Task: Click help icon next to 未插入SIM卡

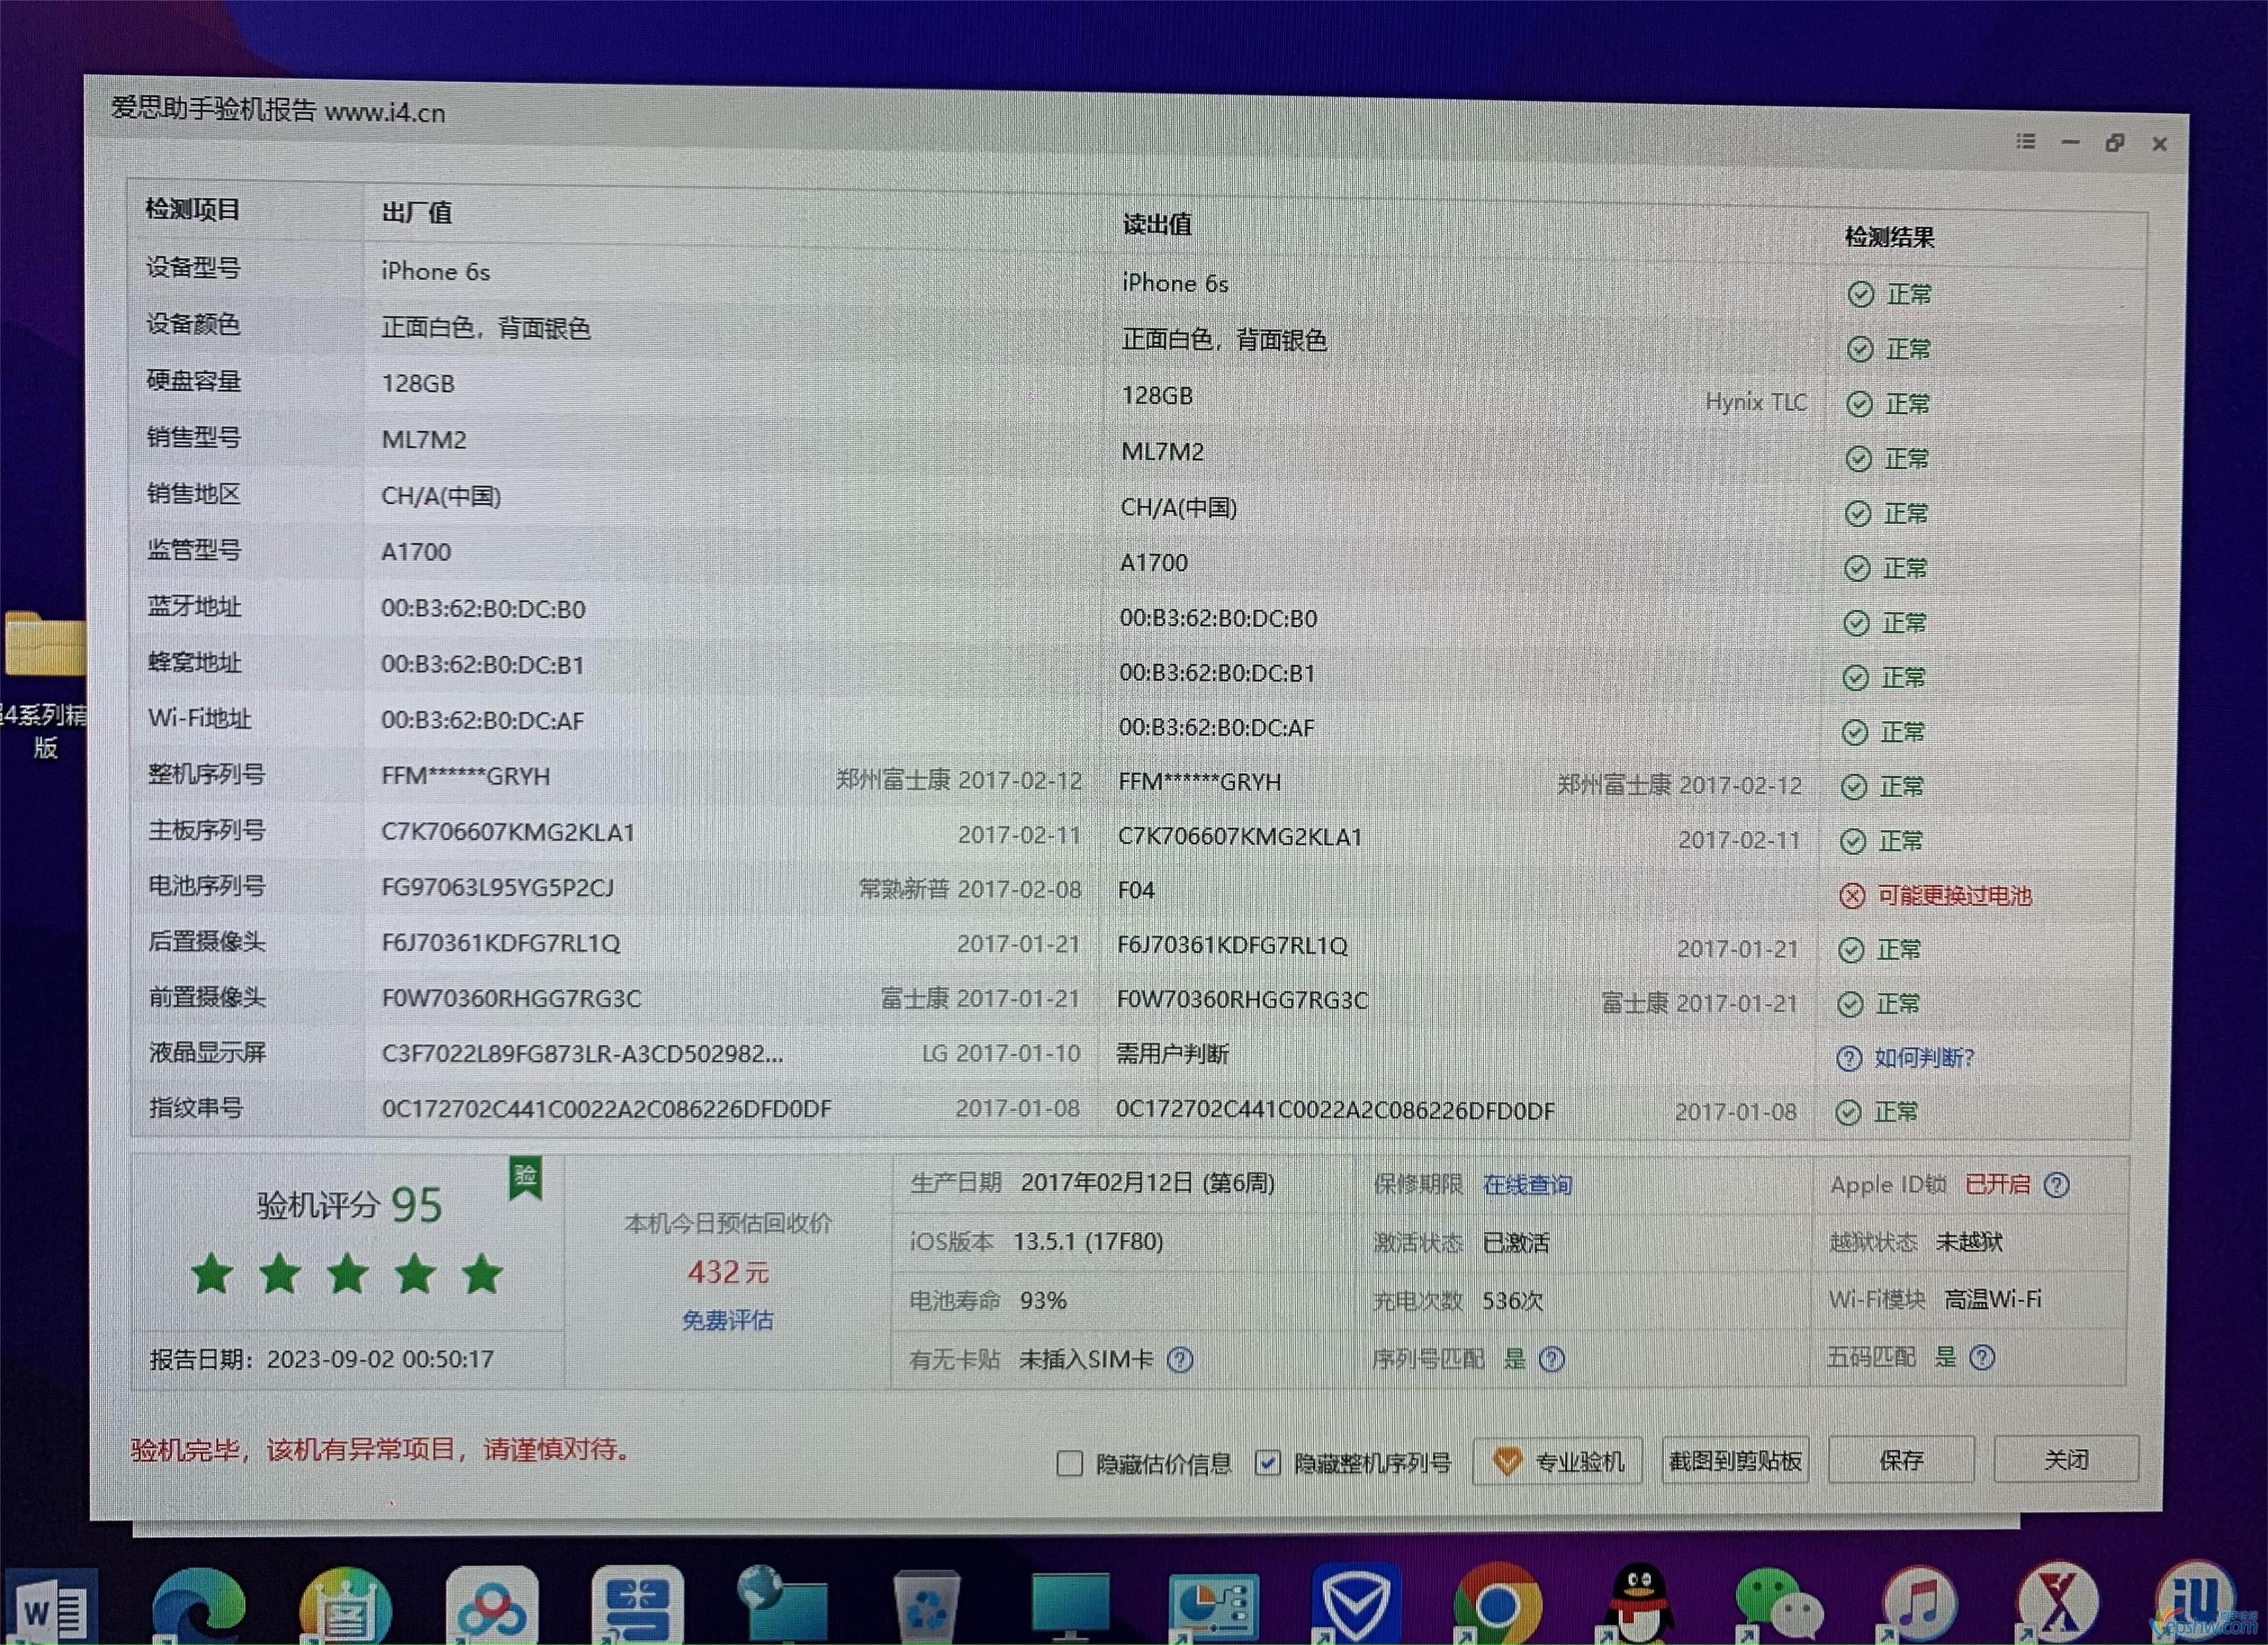Action: click(1180, 1360)
